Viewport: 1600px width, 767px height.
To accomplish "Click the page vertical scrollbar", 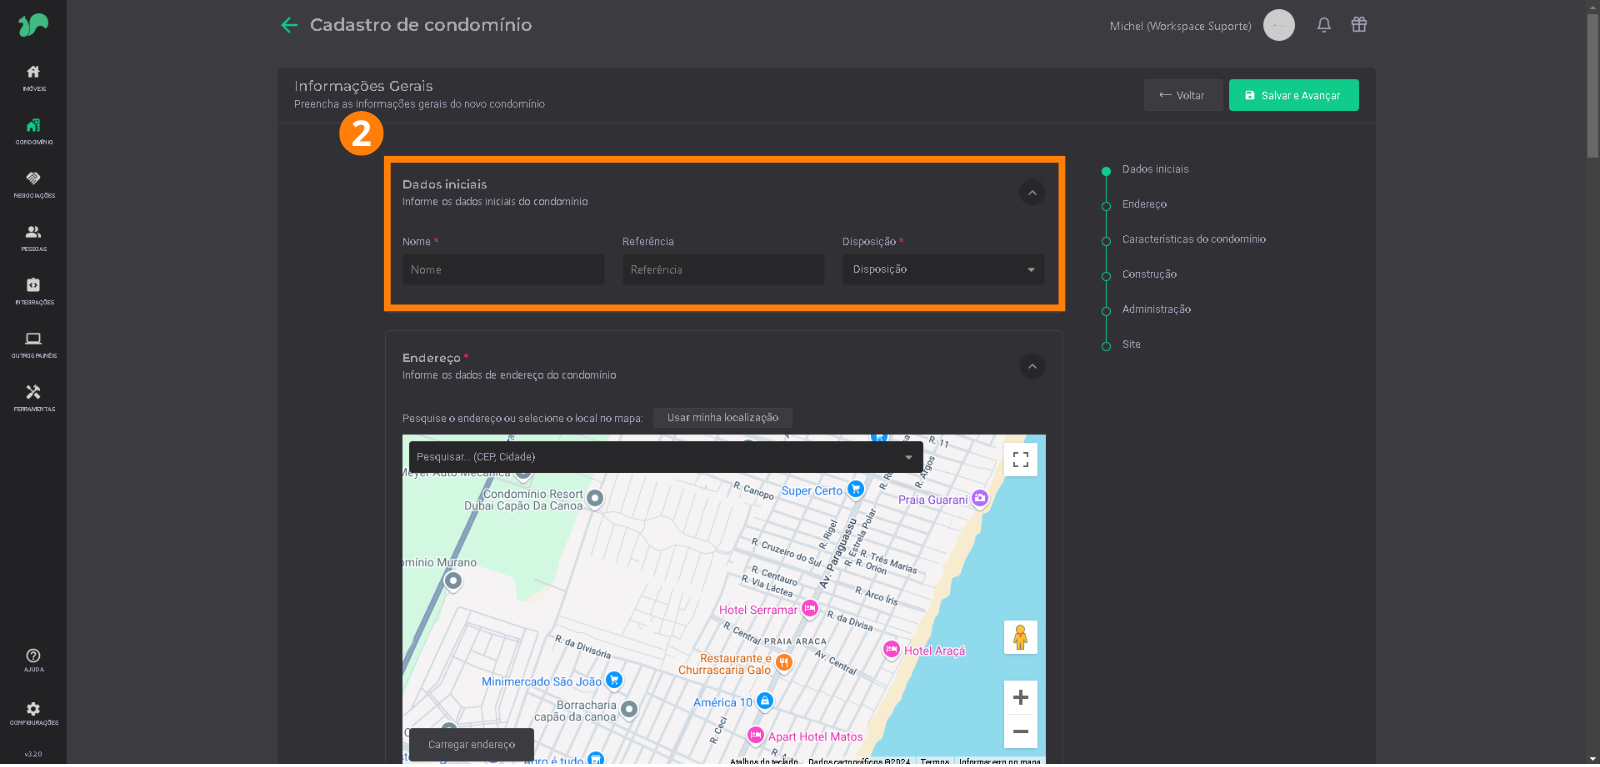I will [1593, 85].
